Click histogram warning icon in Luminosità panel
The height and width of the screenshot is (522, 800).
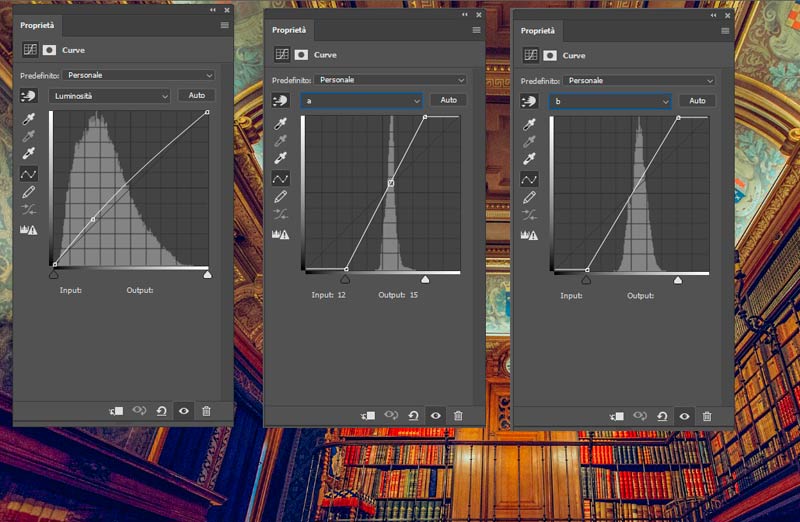click(x=29, y=230)
